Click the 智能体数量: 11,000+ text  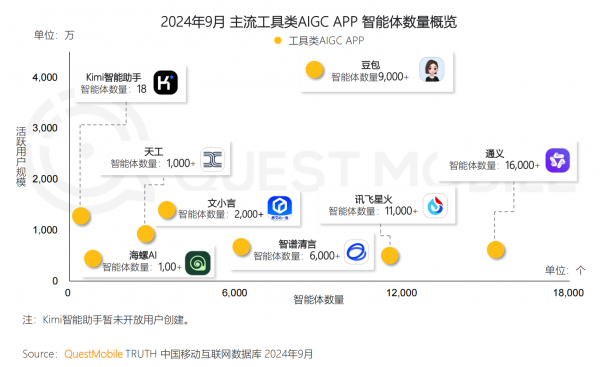(x=373, y=211)
